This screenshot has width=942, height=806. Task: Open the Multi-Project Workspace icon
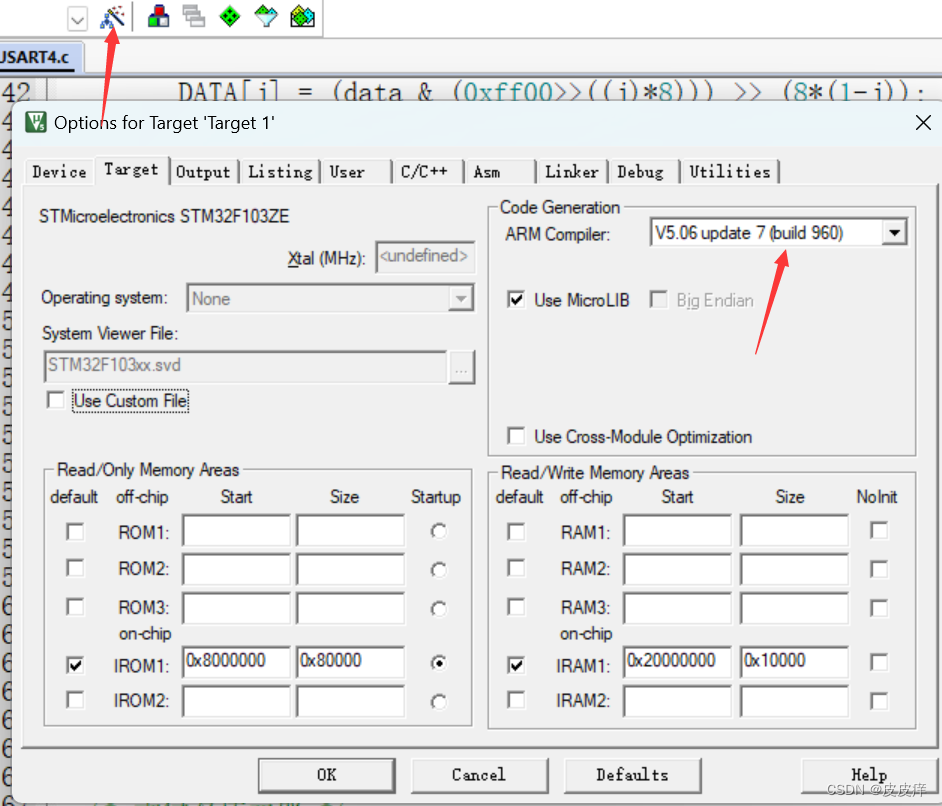click(x=193, y=16)
